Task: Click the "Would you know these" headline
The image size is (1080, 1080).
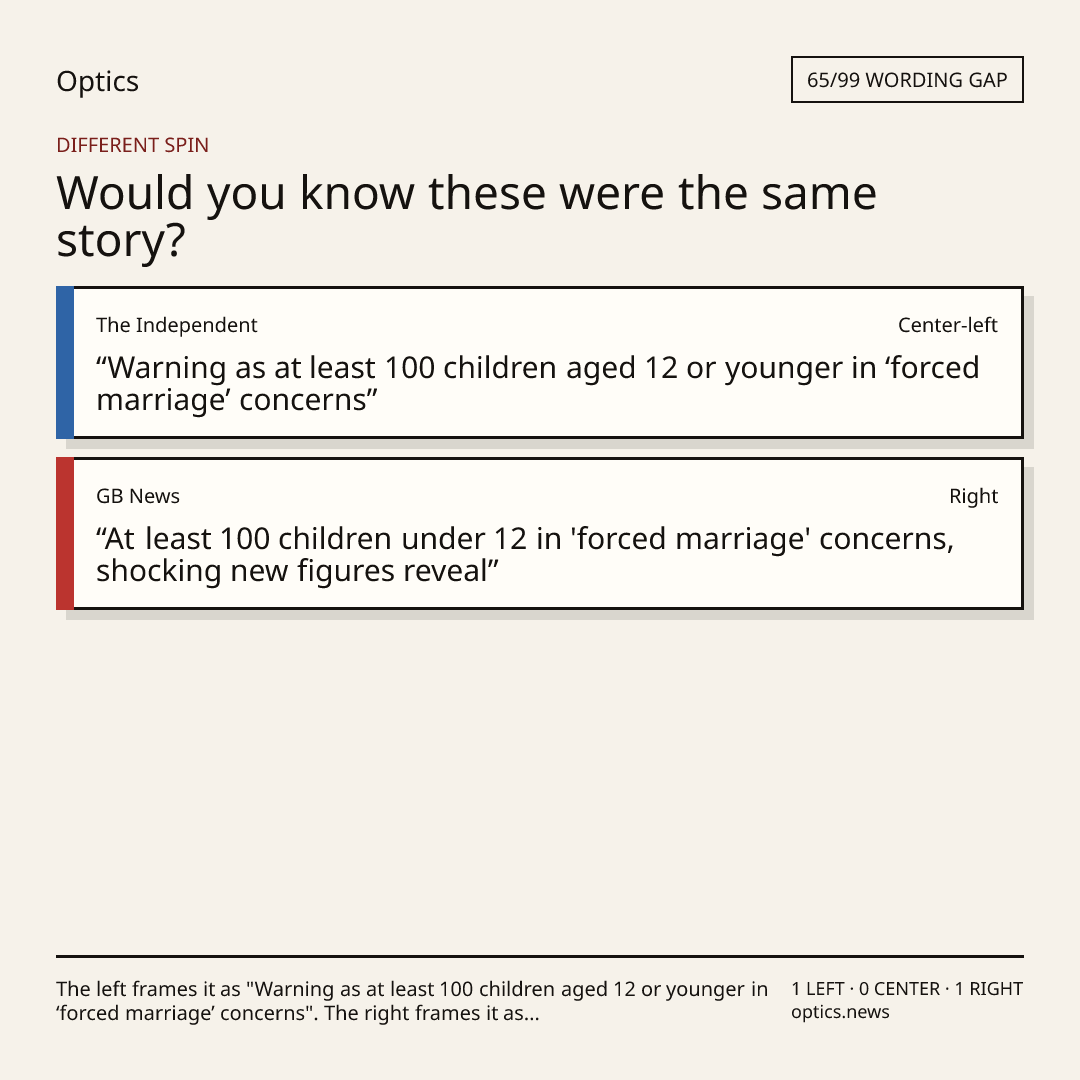Action: coord(466,216)
